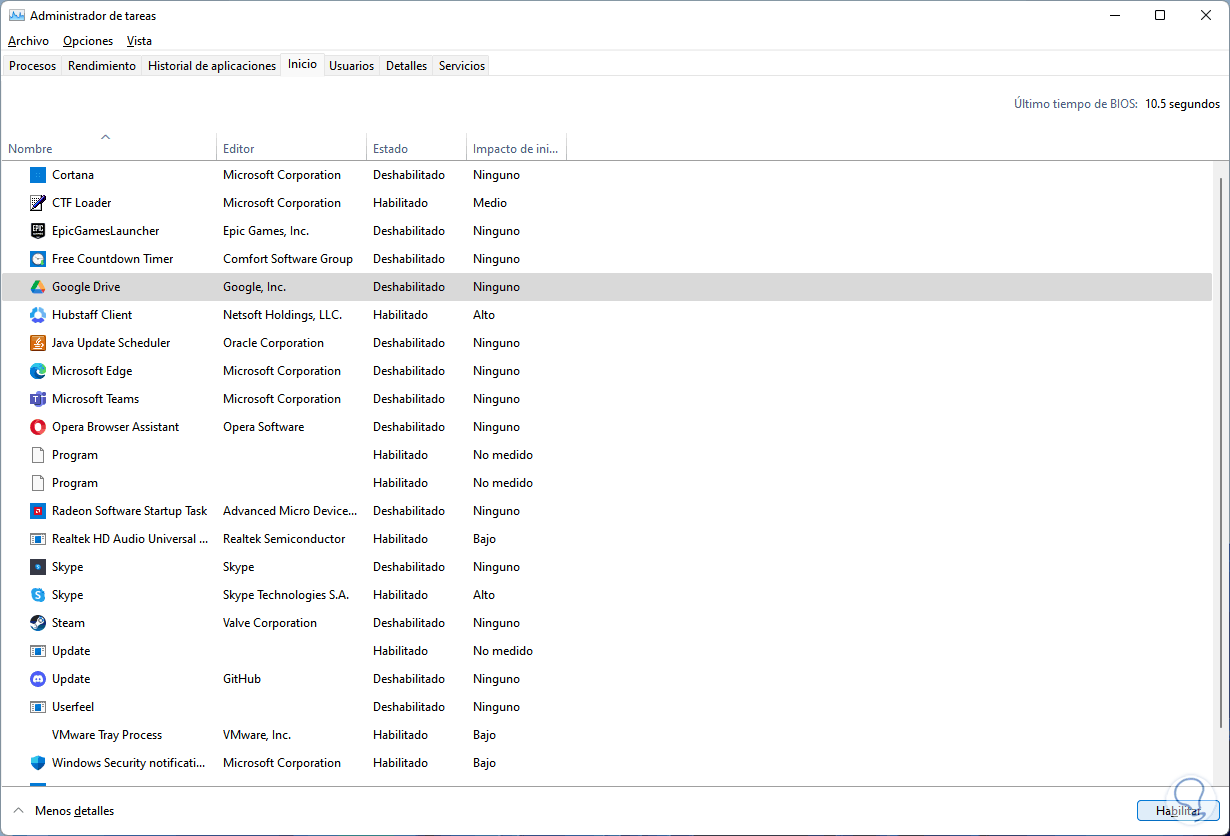
Task: Sort by the Editor column header
Action: [291, 148]
